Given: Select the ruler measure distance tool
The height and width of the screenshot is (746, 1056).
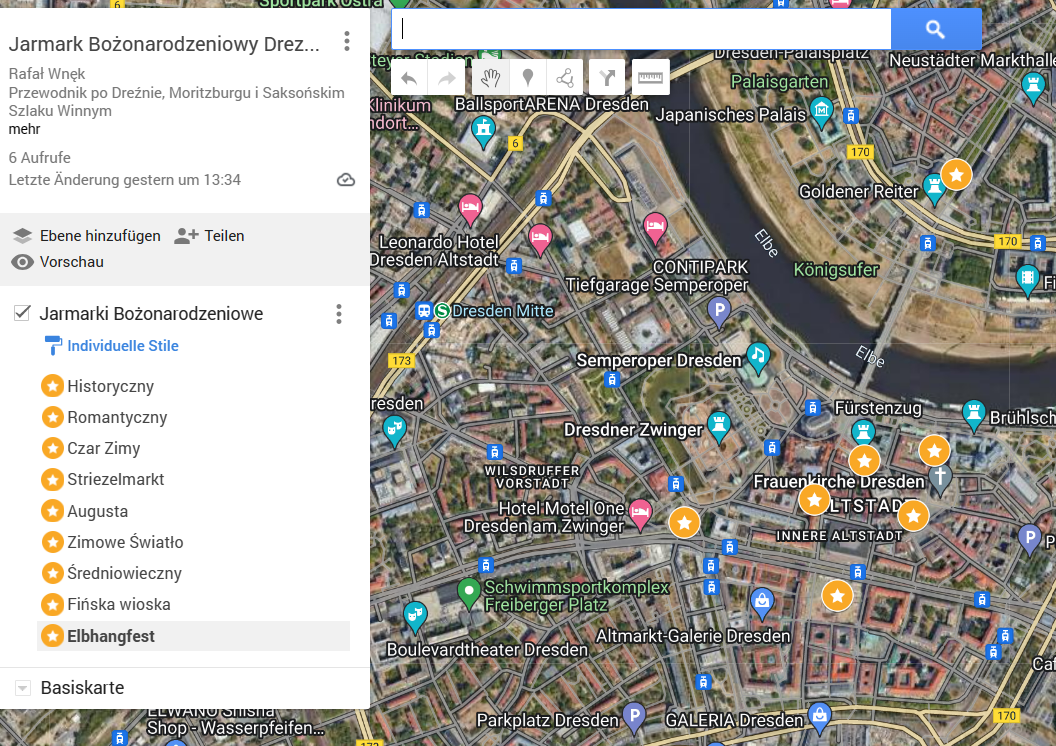Looking at the screenshot, I should (651, 79).
